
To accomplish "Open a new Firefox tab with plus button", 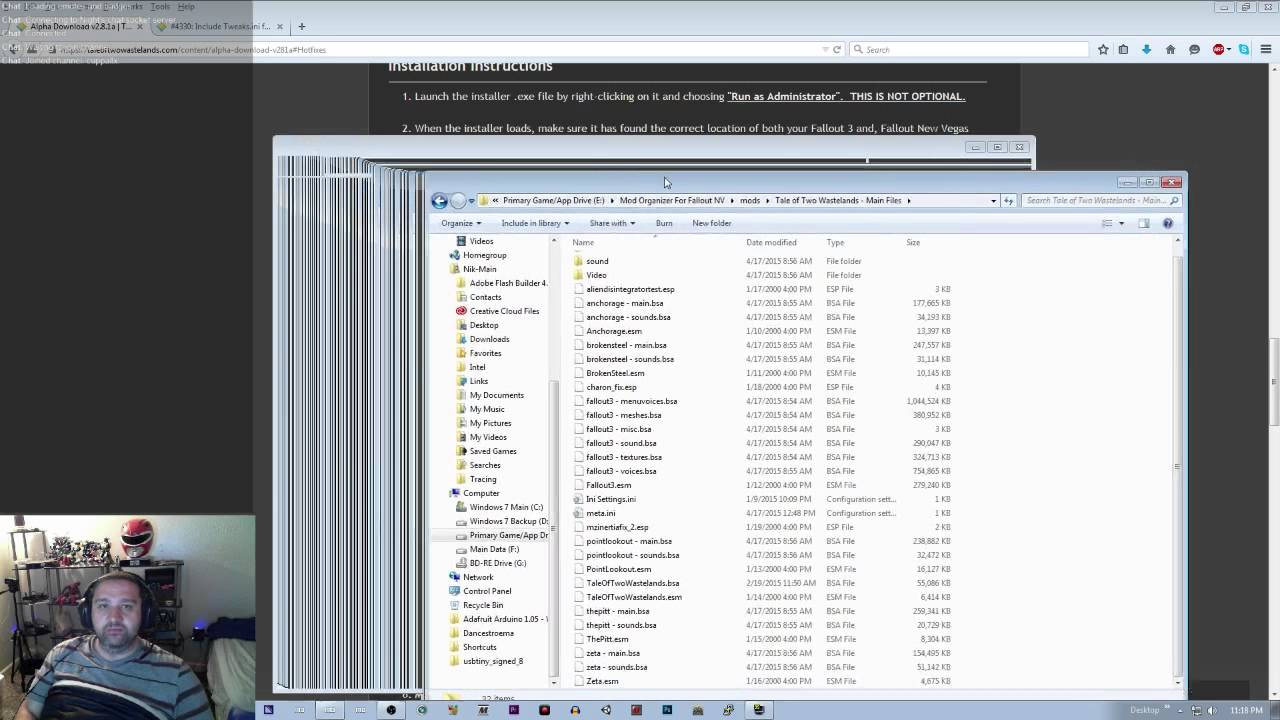I will 301,26.
